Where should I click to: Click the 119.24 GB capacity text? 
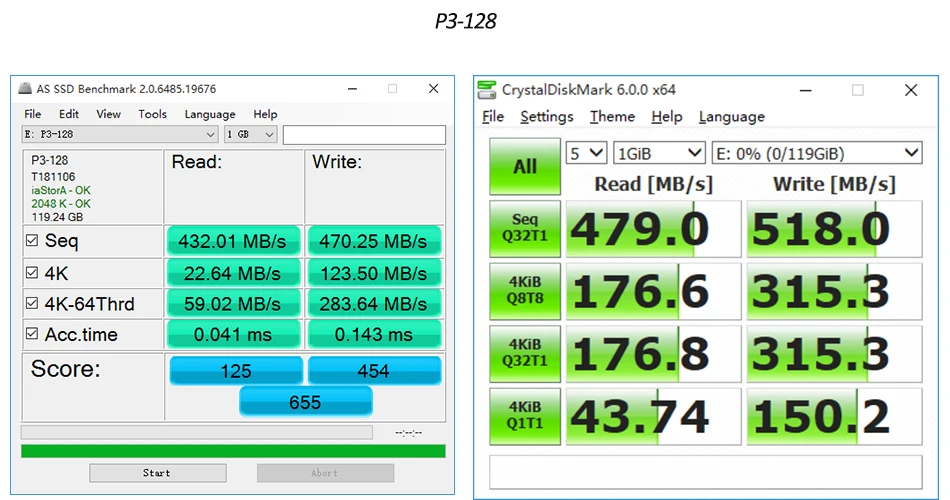pos(57,217)
